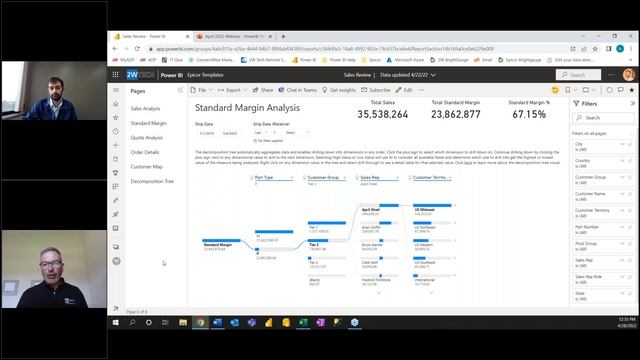Go to the Order Details page
This screenshot has height=360, width=640.
tap(145, 152)
